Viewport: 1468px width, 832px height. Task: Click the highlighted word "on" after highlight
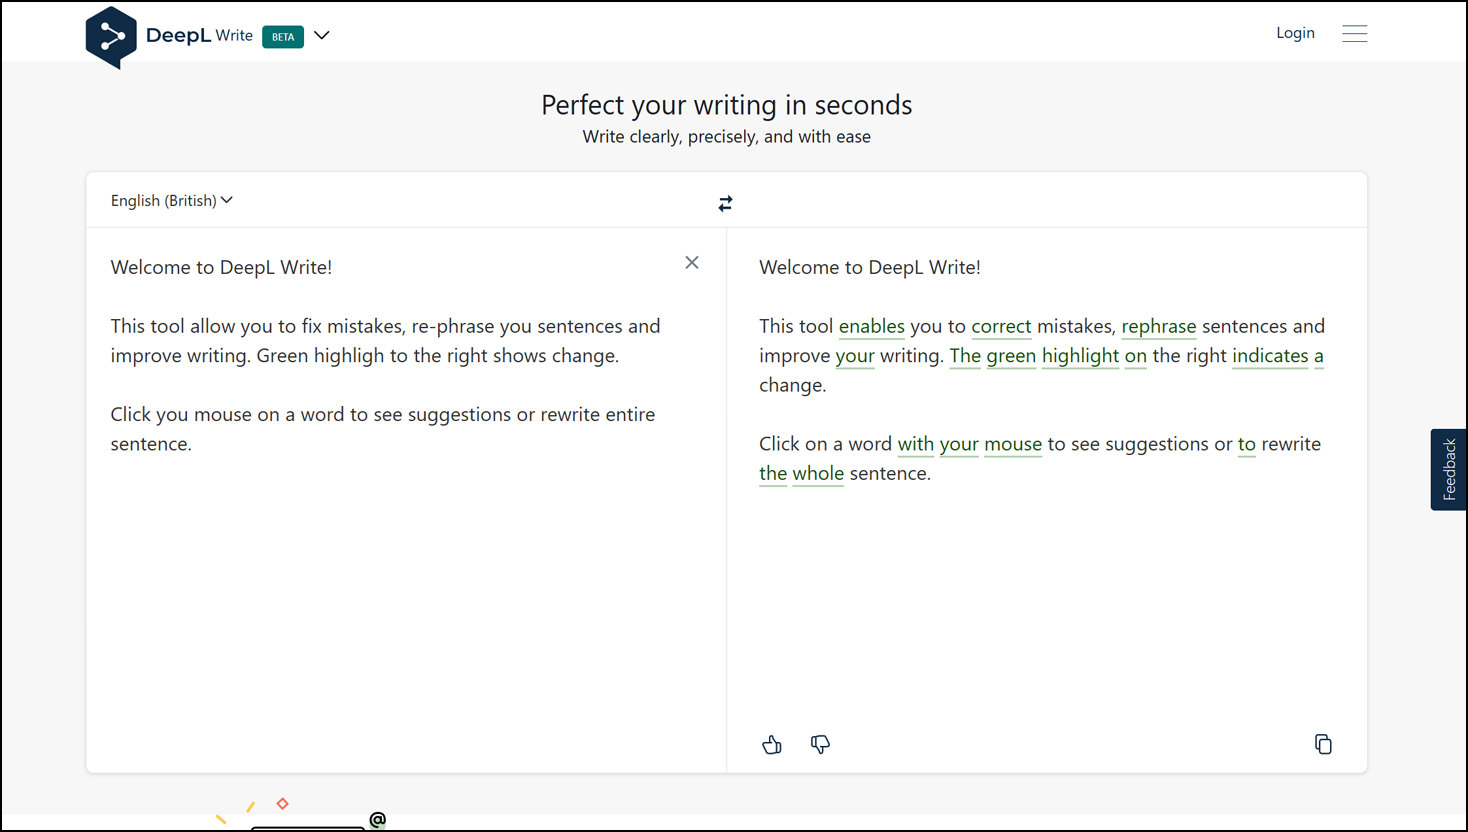1136,356
